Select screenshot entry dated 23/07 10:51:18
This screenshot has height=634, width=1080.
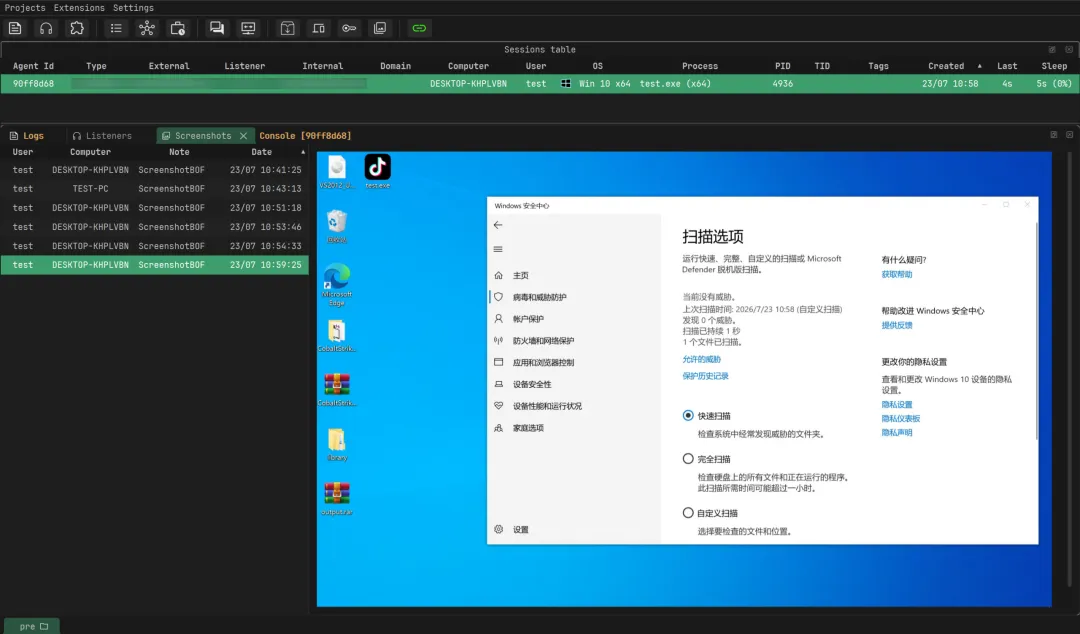[x=154, y=208]
